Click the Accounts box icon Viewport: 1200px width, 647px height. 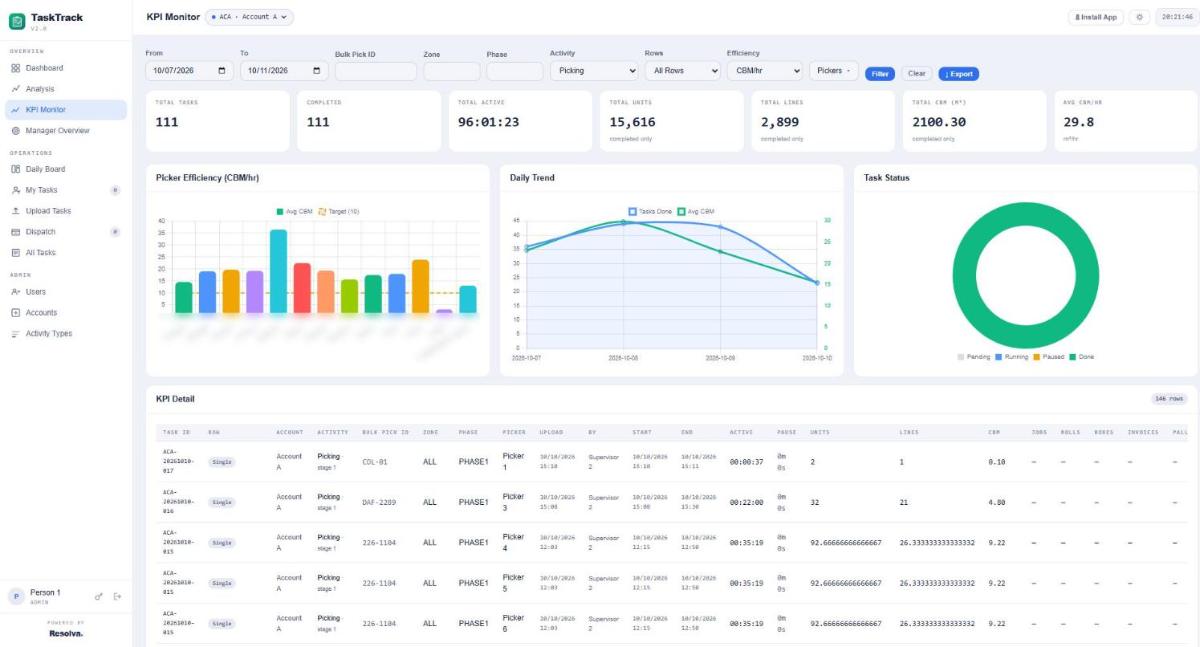16,313
